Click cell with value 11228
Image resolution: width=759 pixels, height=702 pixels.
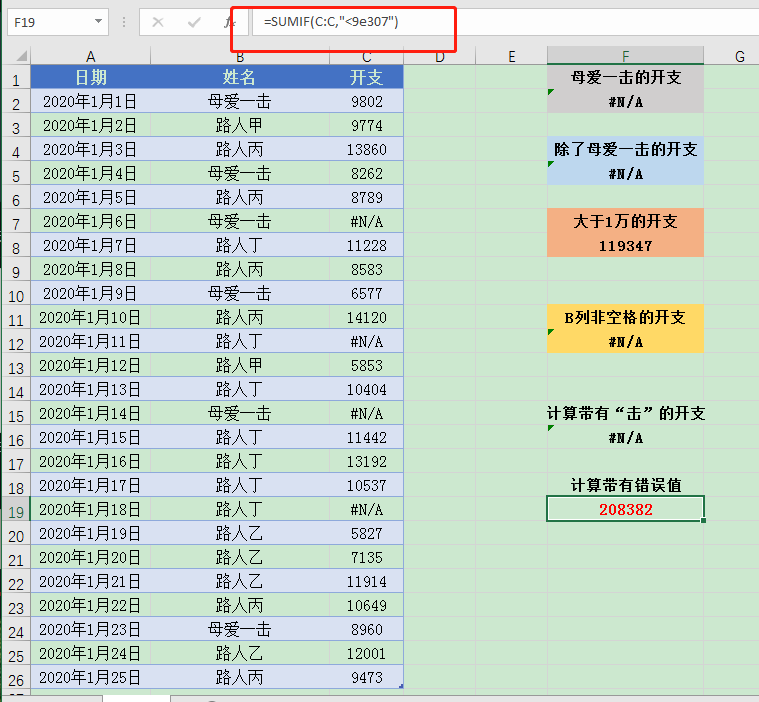366,245
